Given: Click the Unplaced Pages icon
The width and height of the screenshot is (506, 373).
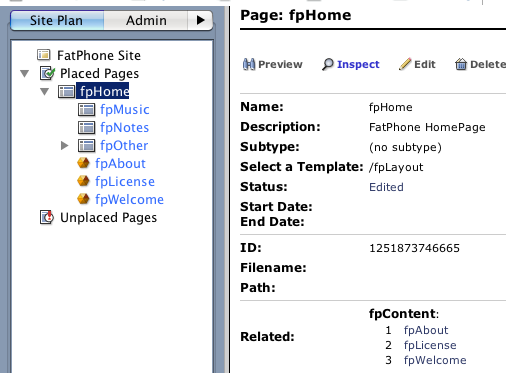Looking at the screenshot, I should point(47,217).
